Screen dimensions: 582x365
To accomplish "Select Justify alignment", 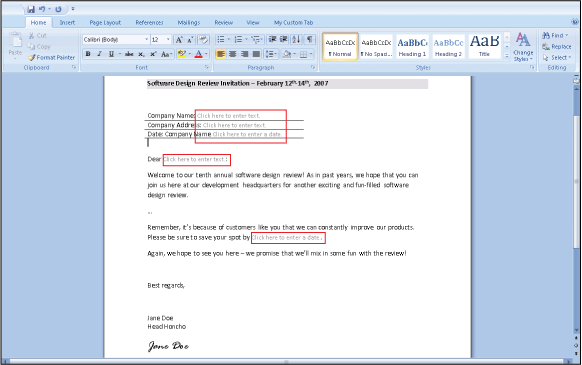I will pos(256,54).
